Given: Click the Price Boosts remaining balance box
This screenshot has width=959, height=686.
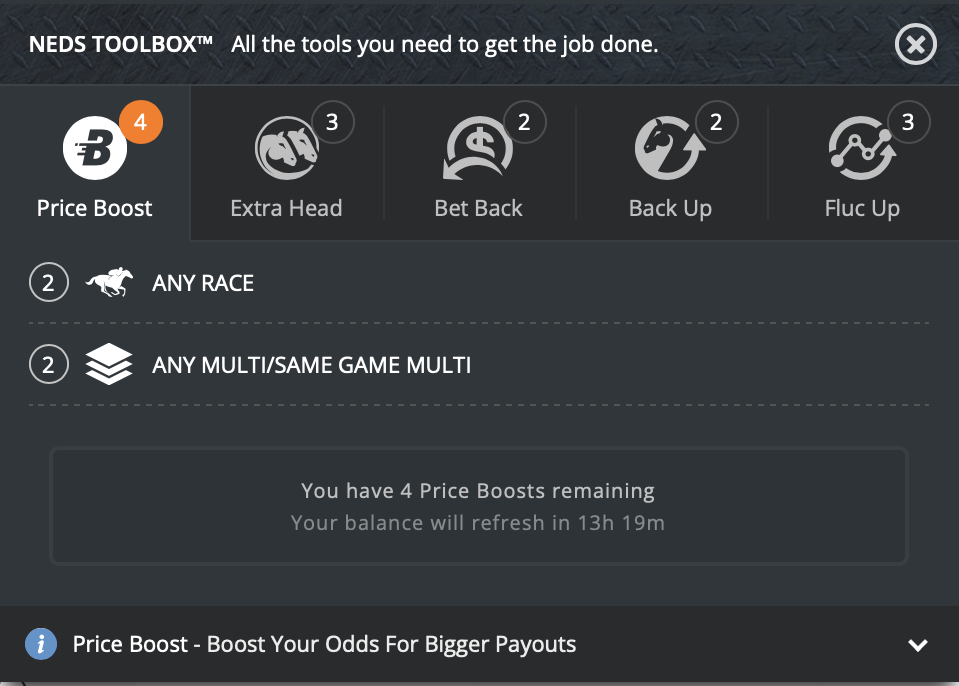Looking at the screenshot, I should pyautogui.click(x=479, y=506).
